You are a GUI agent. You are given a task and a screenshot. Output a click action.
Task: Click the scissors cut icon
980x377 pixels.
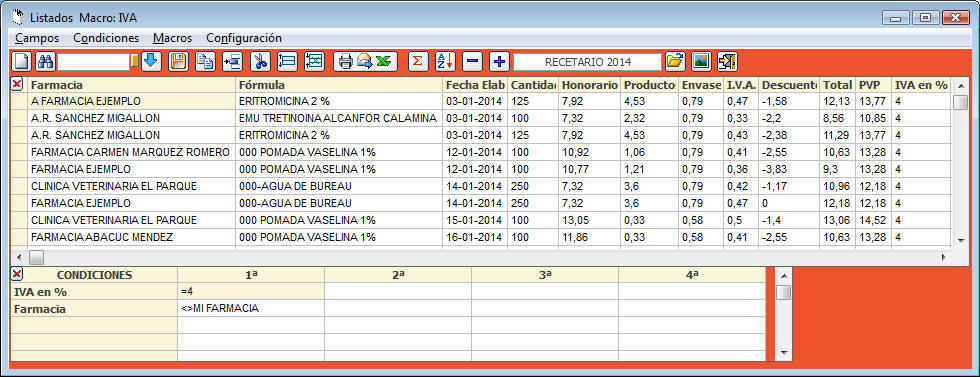point(260,61)
